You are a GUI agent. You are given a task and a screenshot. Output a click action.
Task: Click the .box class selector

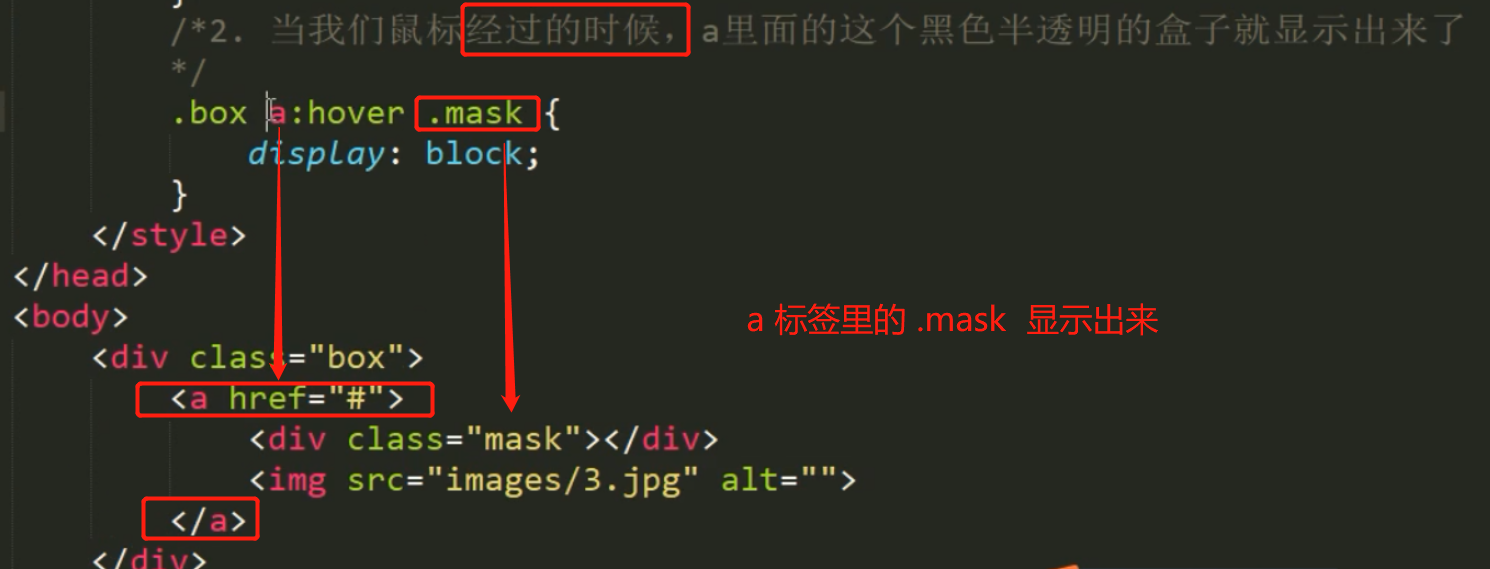point(209,113)
